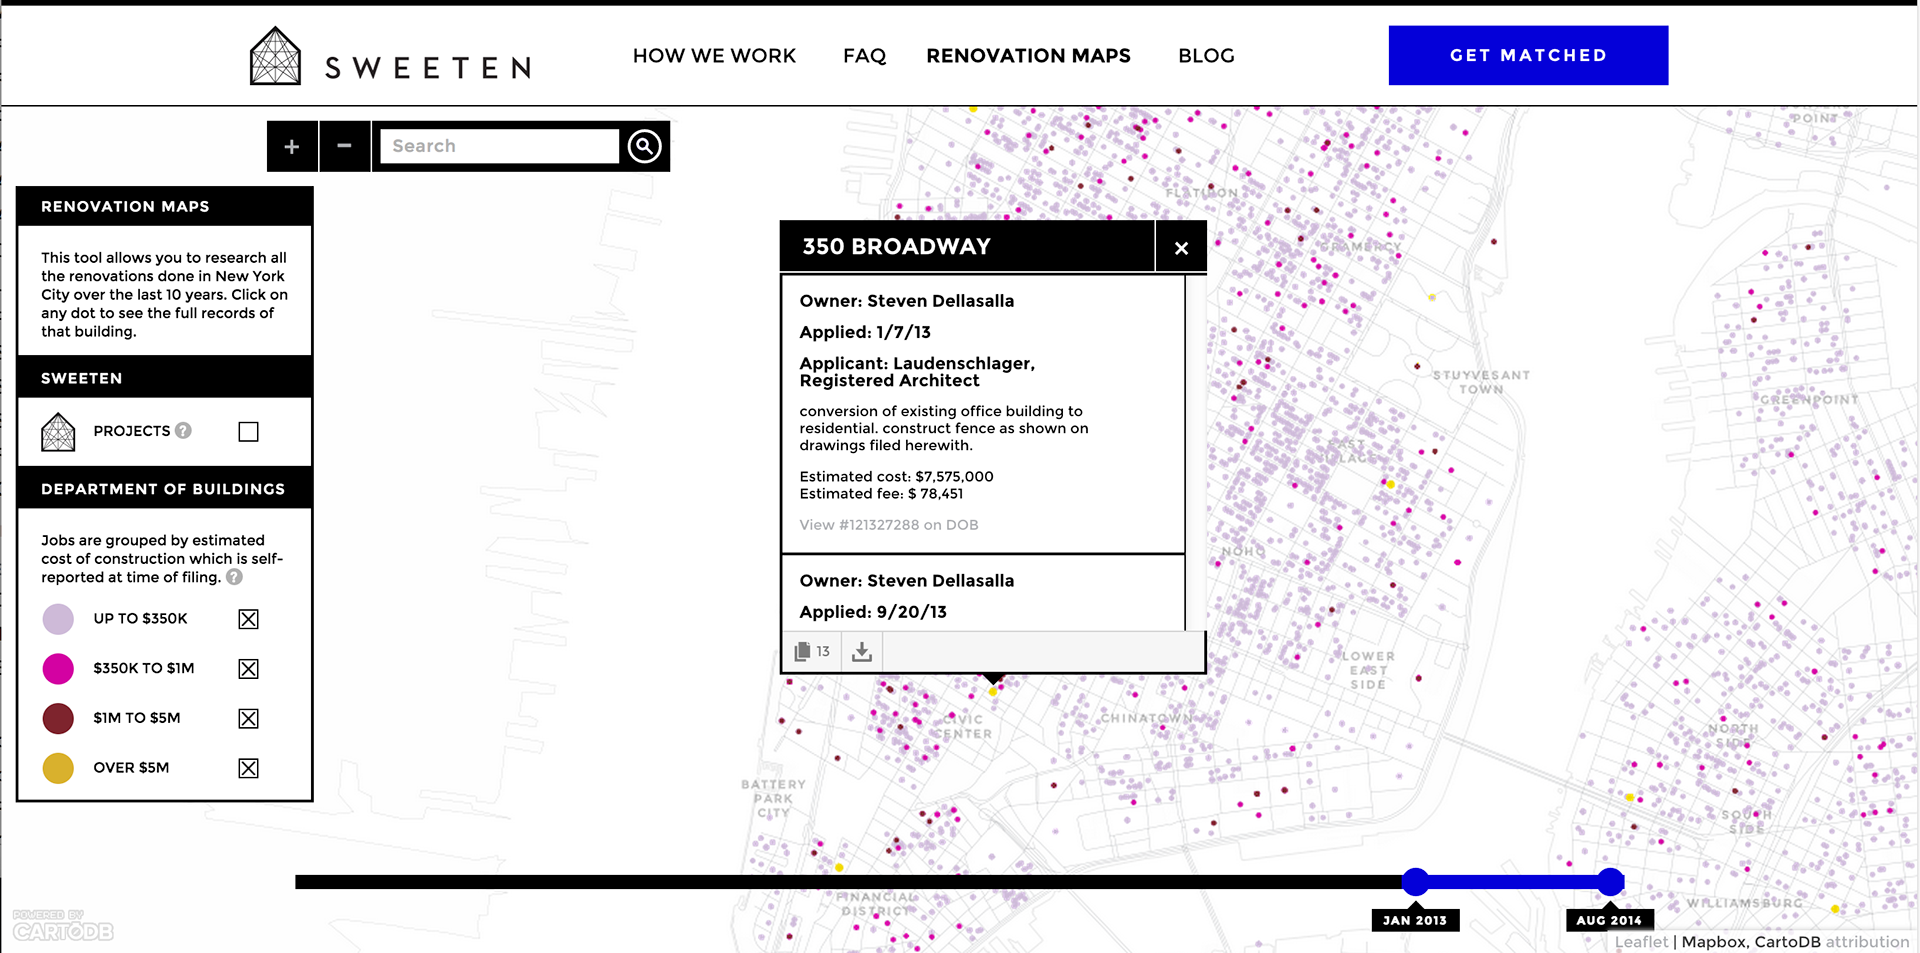The image size is (1920, 953).
Task: Click the Mapbox attribution text
Action: coord(1713,941)
